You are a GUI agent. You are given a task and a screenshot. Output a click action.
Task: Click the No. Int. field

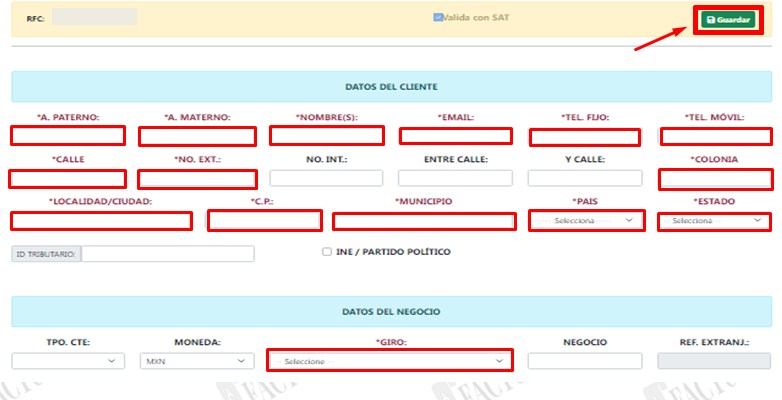[326, 178]
